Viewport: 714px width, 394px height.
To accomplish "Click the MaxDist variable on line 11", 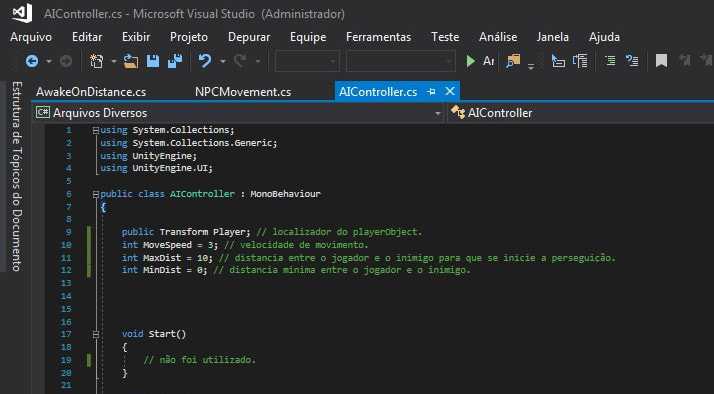I will 162,258.
